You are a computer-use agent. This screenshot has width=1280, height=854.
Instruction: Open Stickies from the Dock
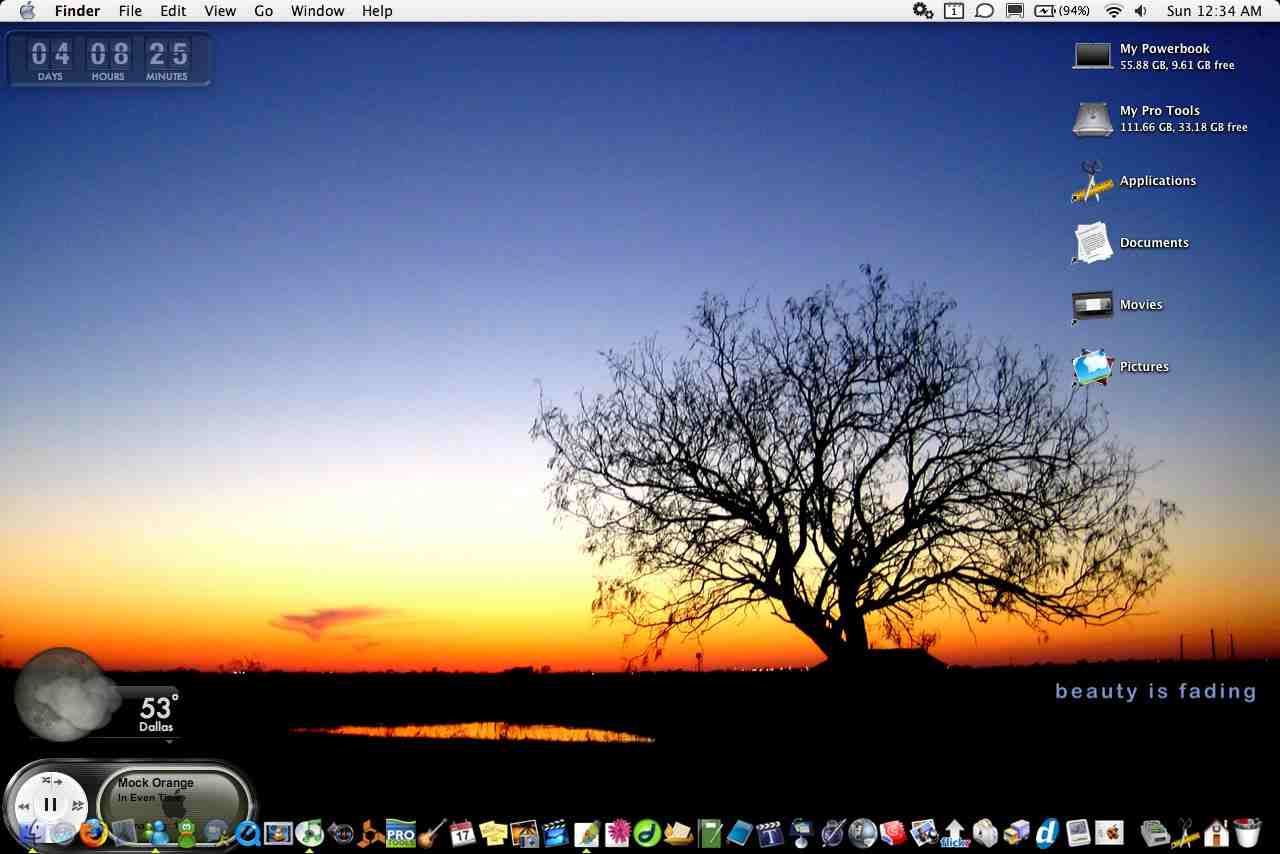click(x=493, y=832)
